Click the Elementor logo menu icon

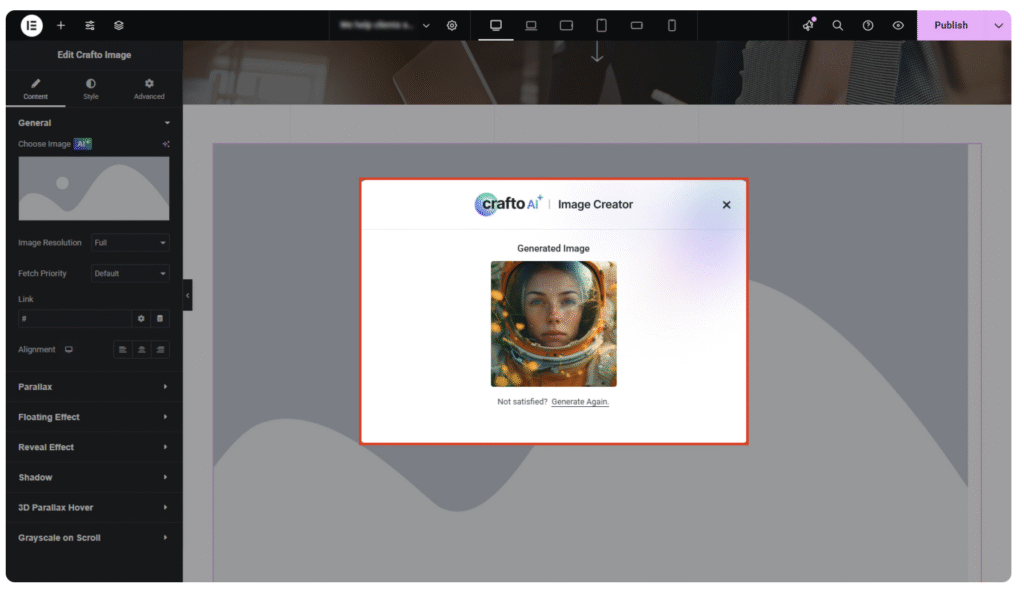pos(32,25)
